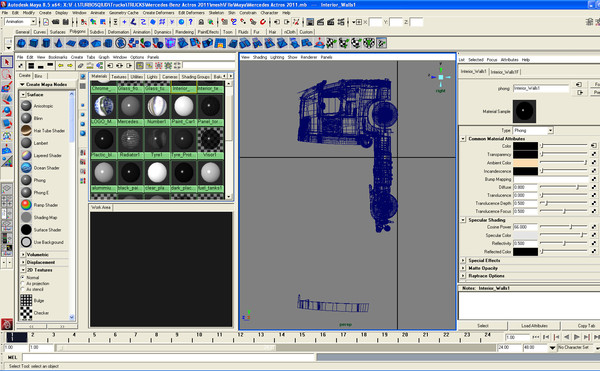
Task: Create a polygon cylinder from the shelf
Action: [46, 43]
